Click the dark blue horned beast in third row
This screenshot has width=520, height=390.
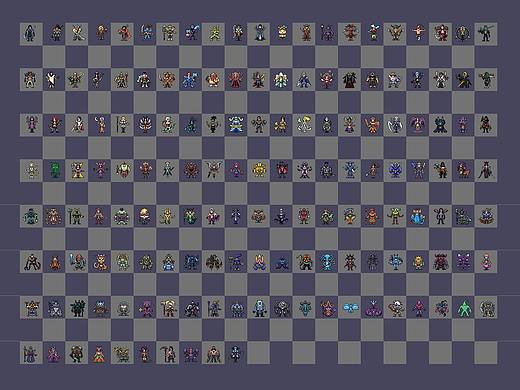tap(440, 125)
